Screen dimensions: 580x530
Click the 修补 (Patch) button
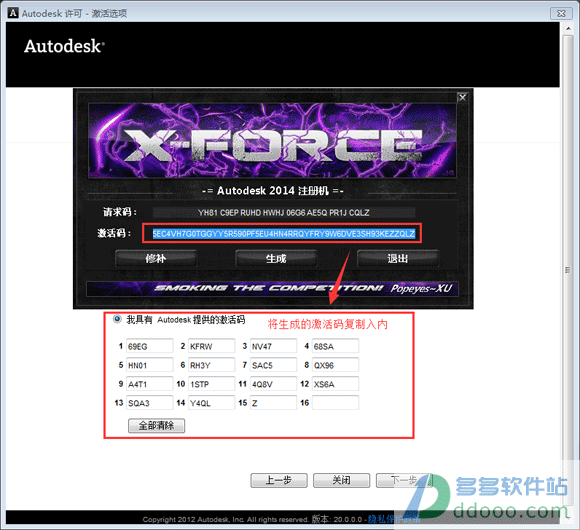[x=156, y=258]
